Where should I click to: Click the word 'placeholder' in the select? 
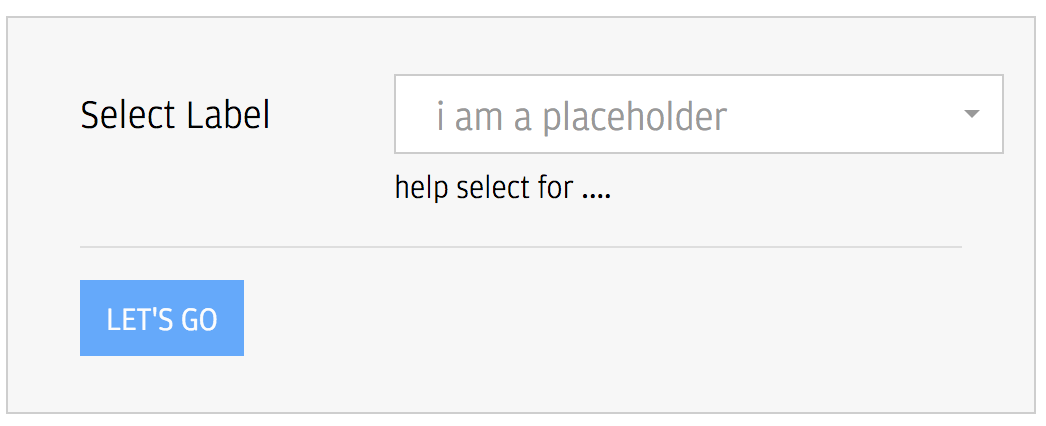(634, 117)
